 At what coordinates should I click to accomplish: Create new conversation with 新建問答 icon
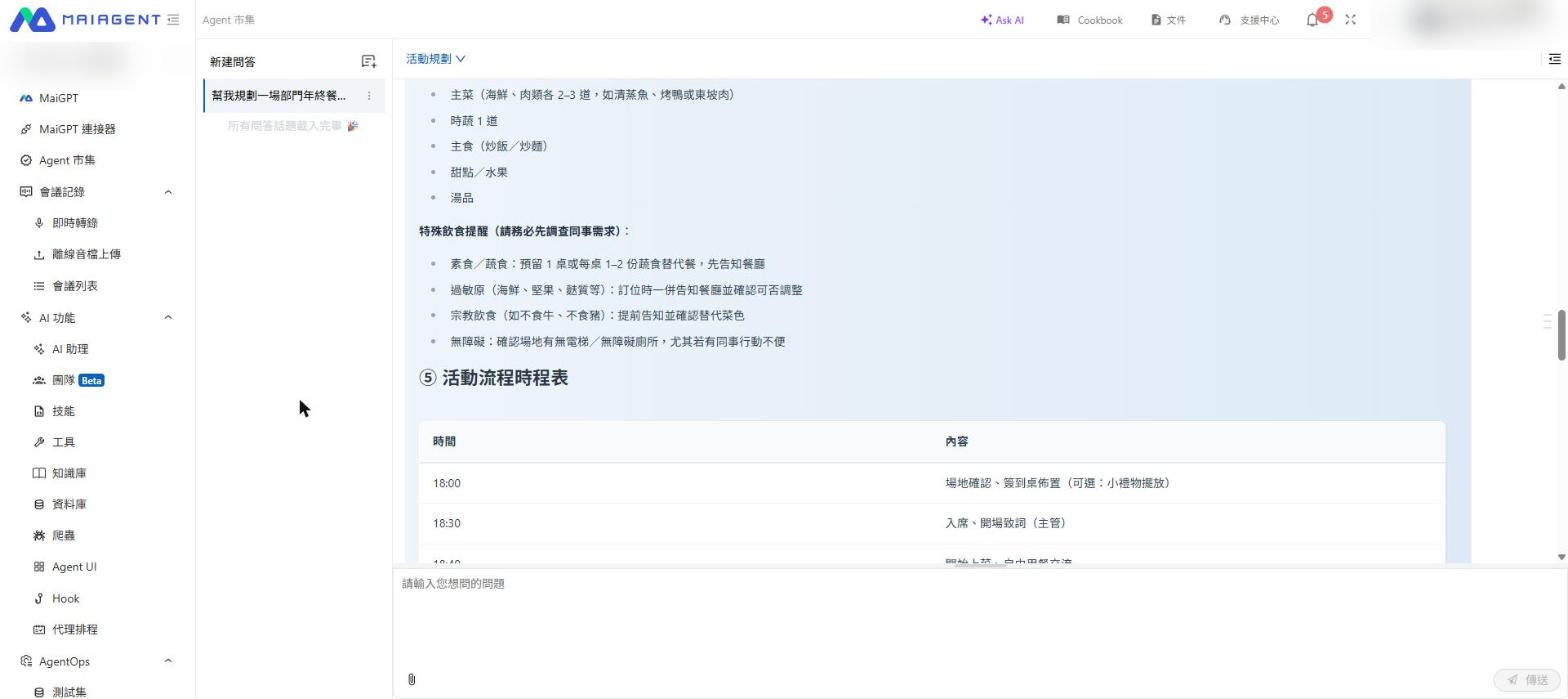368,62
